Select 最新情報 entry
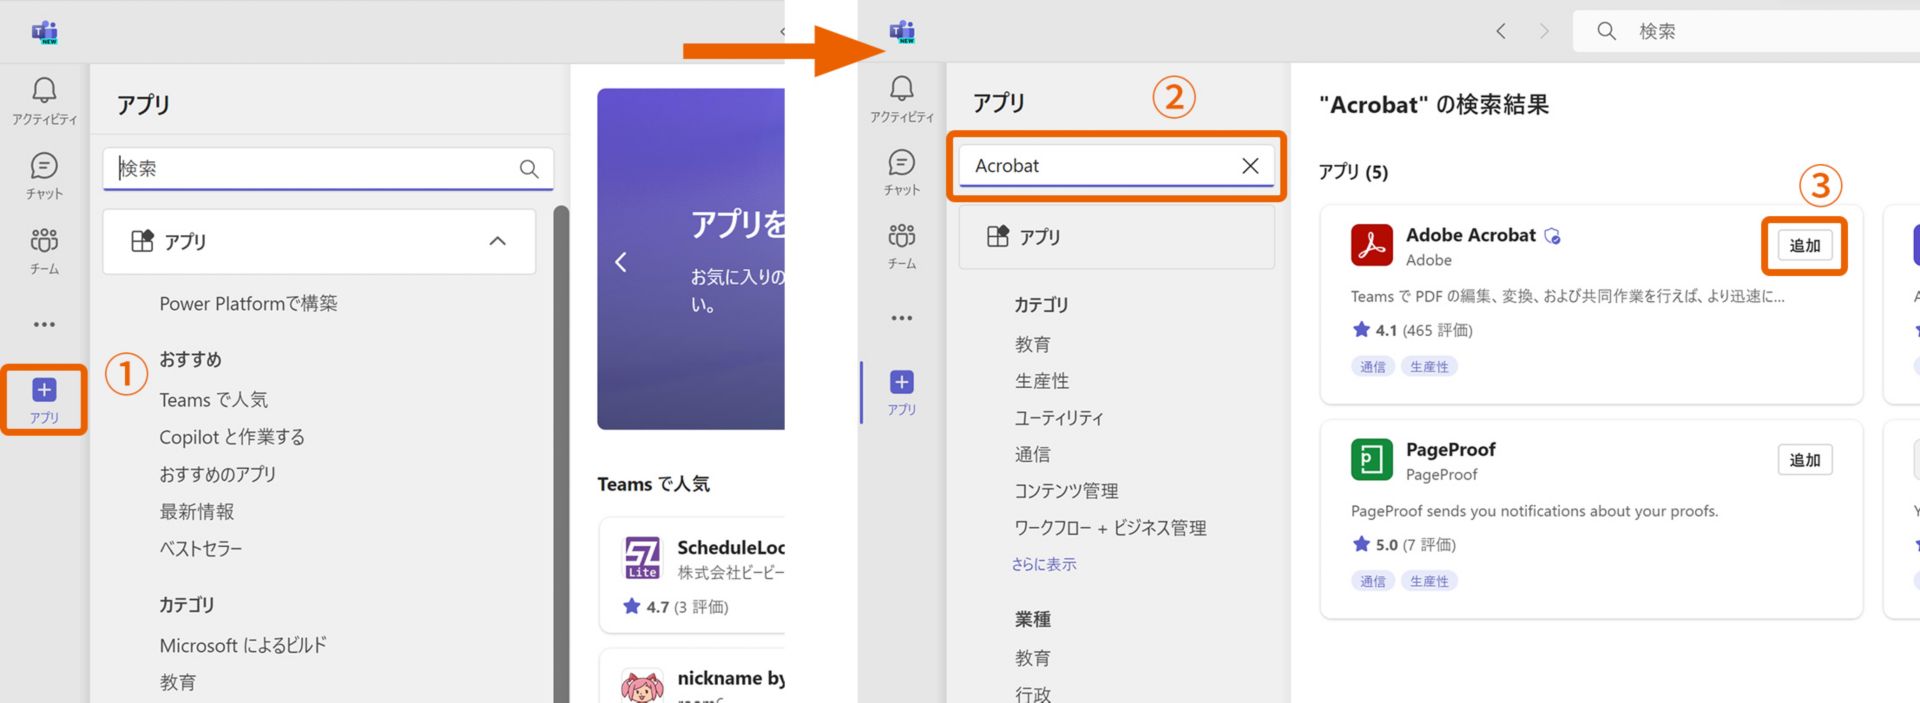 (196, 511)
